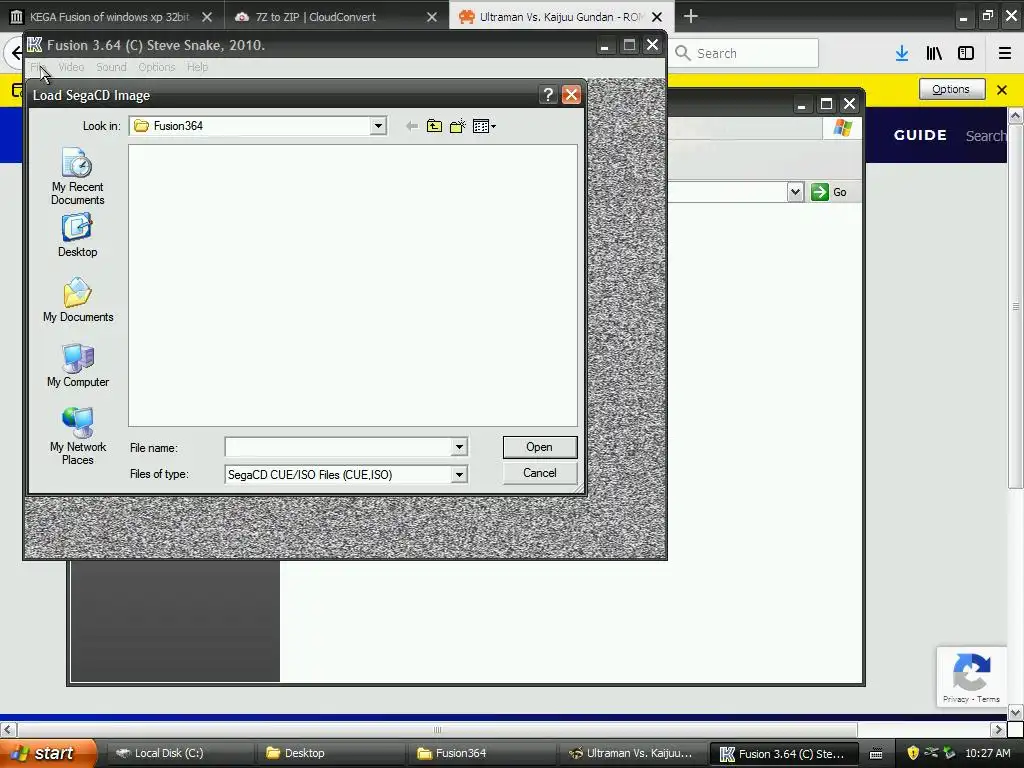Open the Video menu in Fusion
The height and width of the screenshot is (768, 1024).
tap(71, 67)
